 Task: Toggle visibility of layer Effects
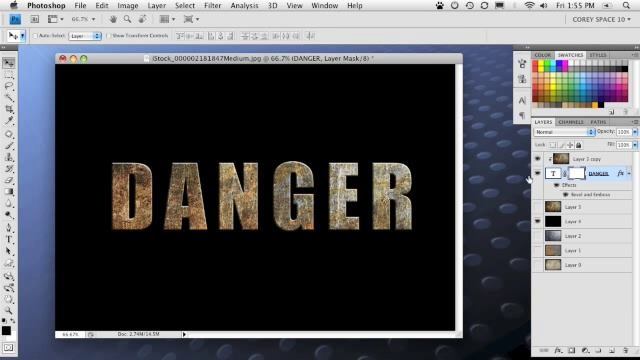click(556, 185)
